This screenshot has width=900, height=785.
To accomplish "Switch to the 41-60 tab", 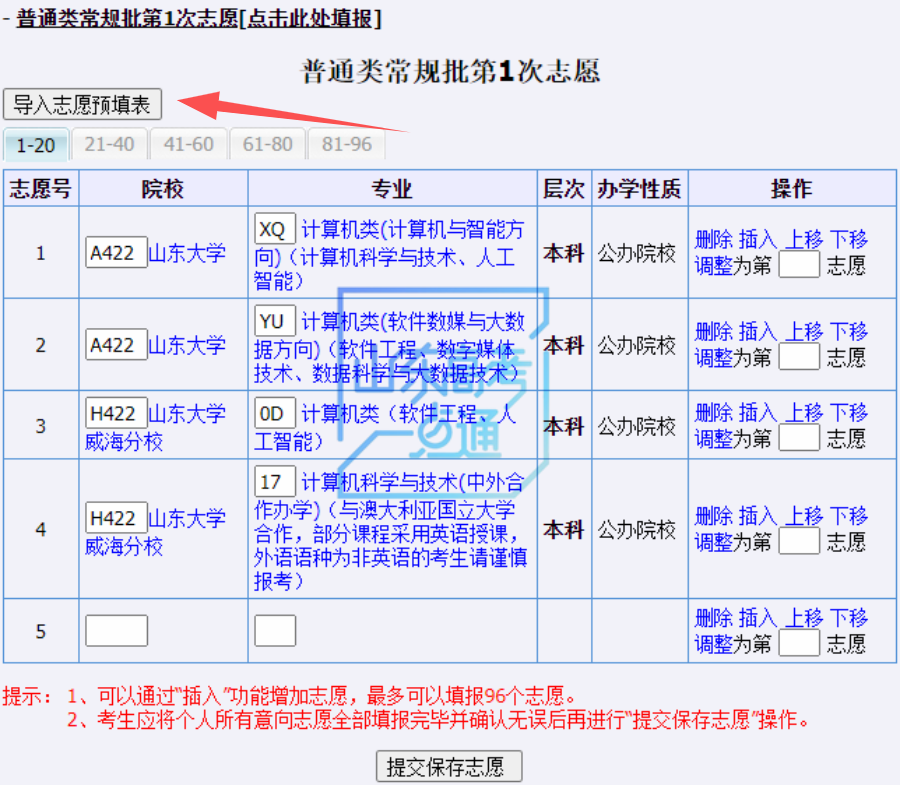I will click(x=189, y=144).
